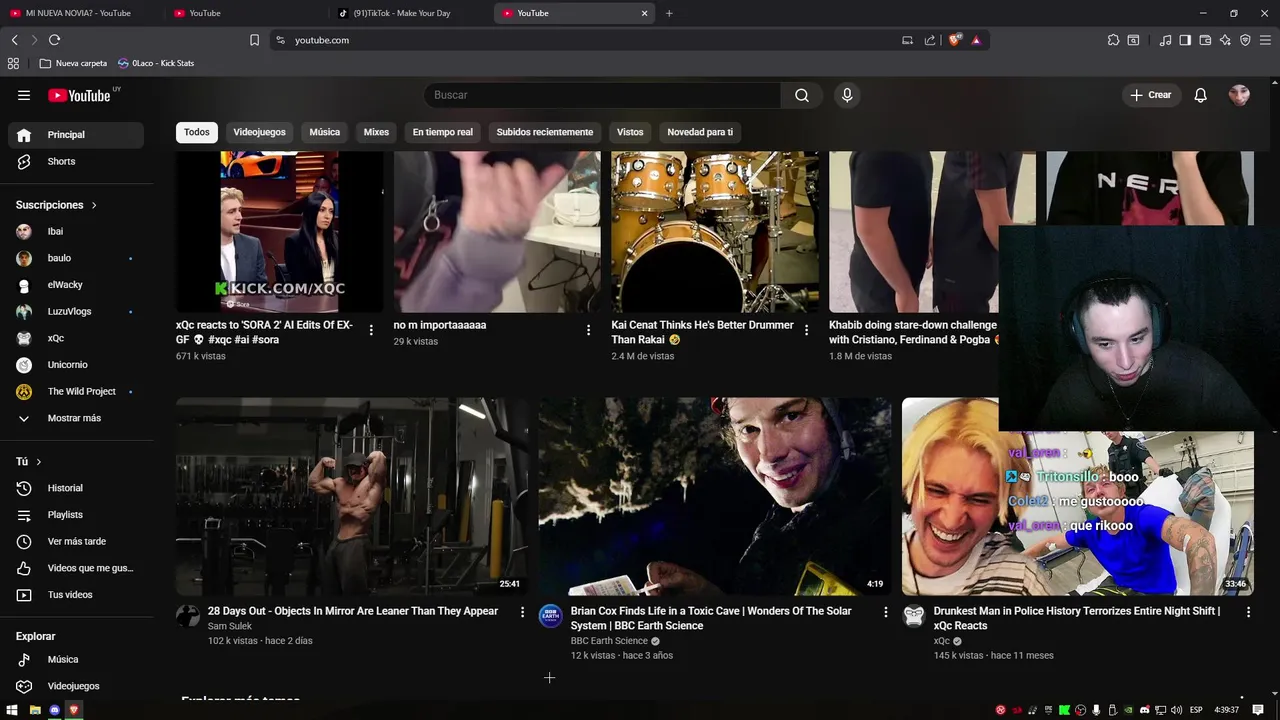Select the Música filter chip
The width and height of the screenshot is (1280, 720).
324,132
